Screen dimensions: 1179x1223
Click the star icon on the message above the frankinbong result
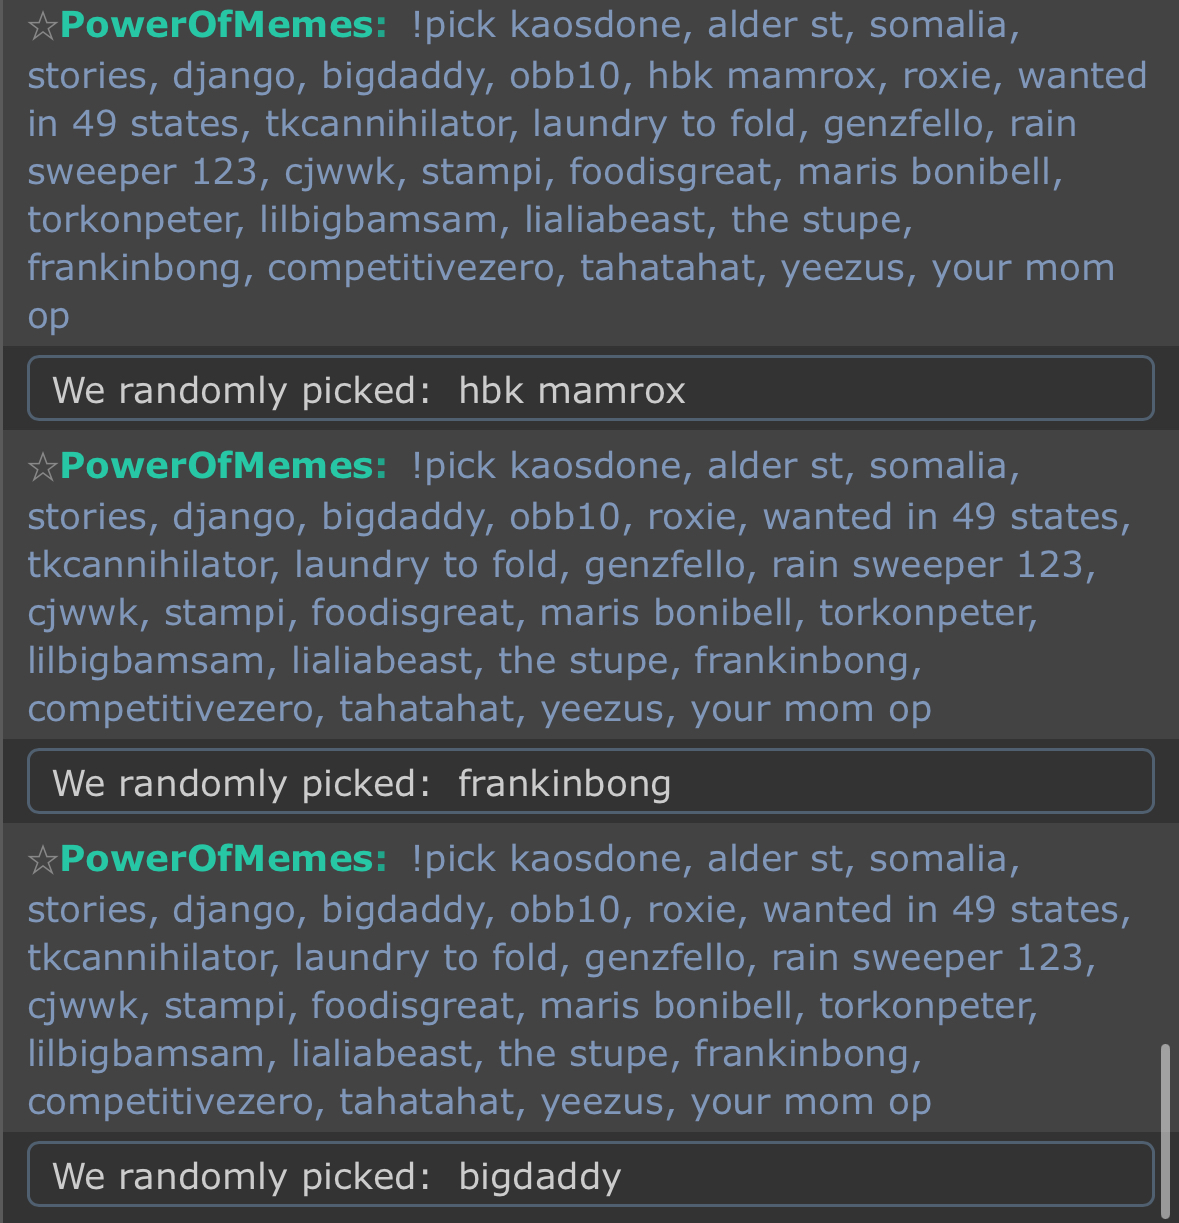point(43,467)
